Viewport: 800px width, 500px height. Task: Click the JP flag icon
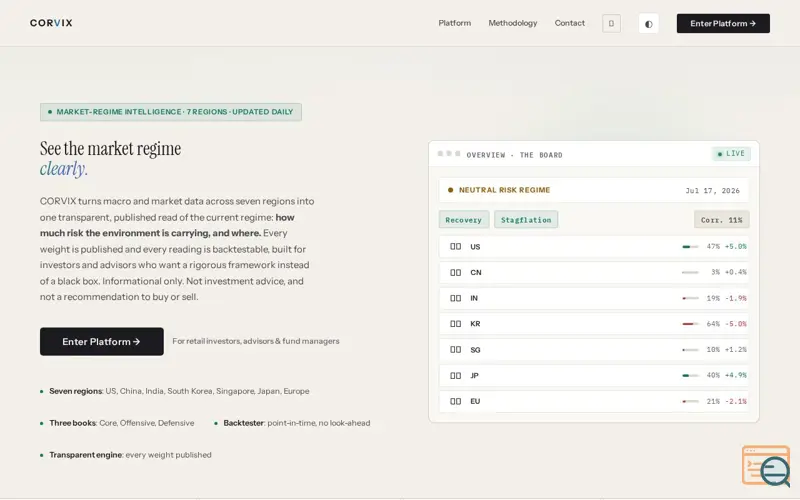pos(456,376)
